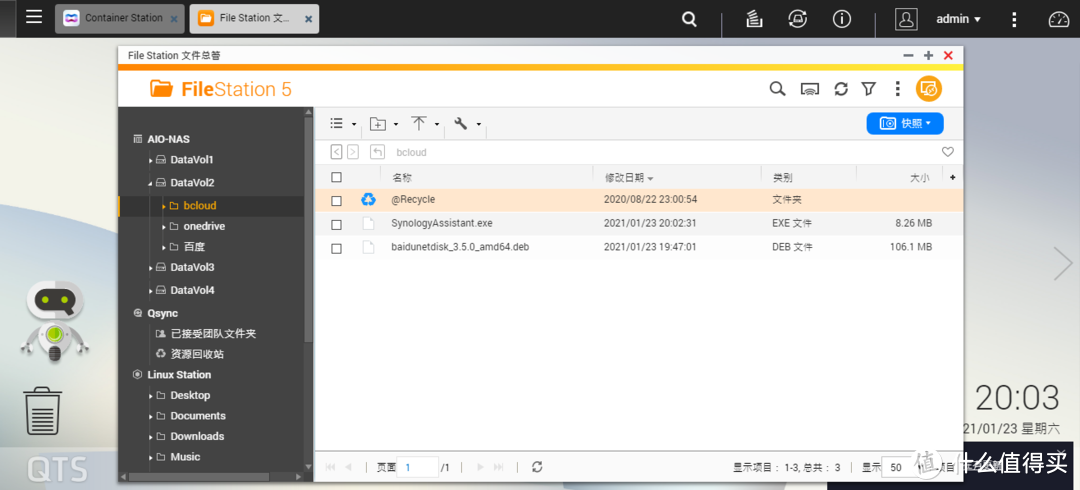Add bcloud to favorites heart icon
Image resolution: width=1080 pixels, height=490 pixels.
[x=948, y=152]
